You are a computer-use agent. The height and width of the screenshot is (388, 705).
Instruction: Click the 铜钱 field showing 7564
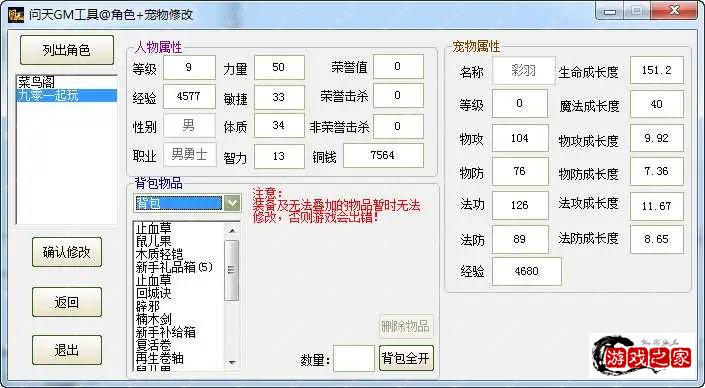click(383, 155)
